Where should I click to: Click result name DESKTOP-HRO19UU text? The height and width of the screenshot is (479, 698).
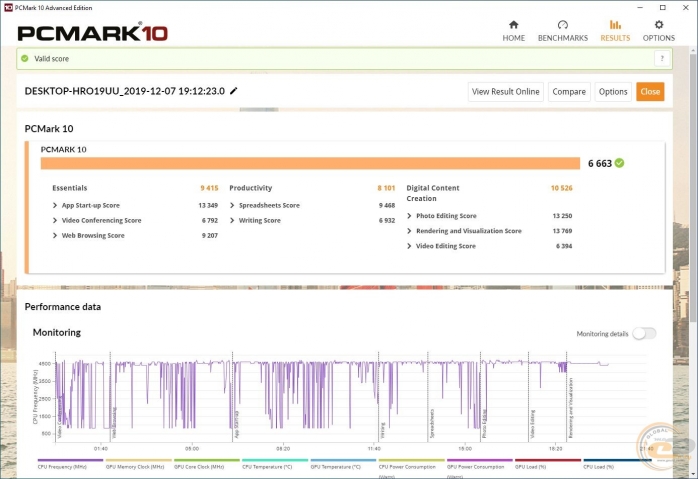click(125, 91)
